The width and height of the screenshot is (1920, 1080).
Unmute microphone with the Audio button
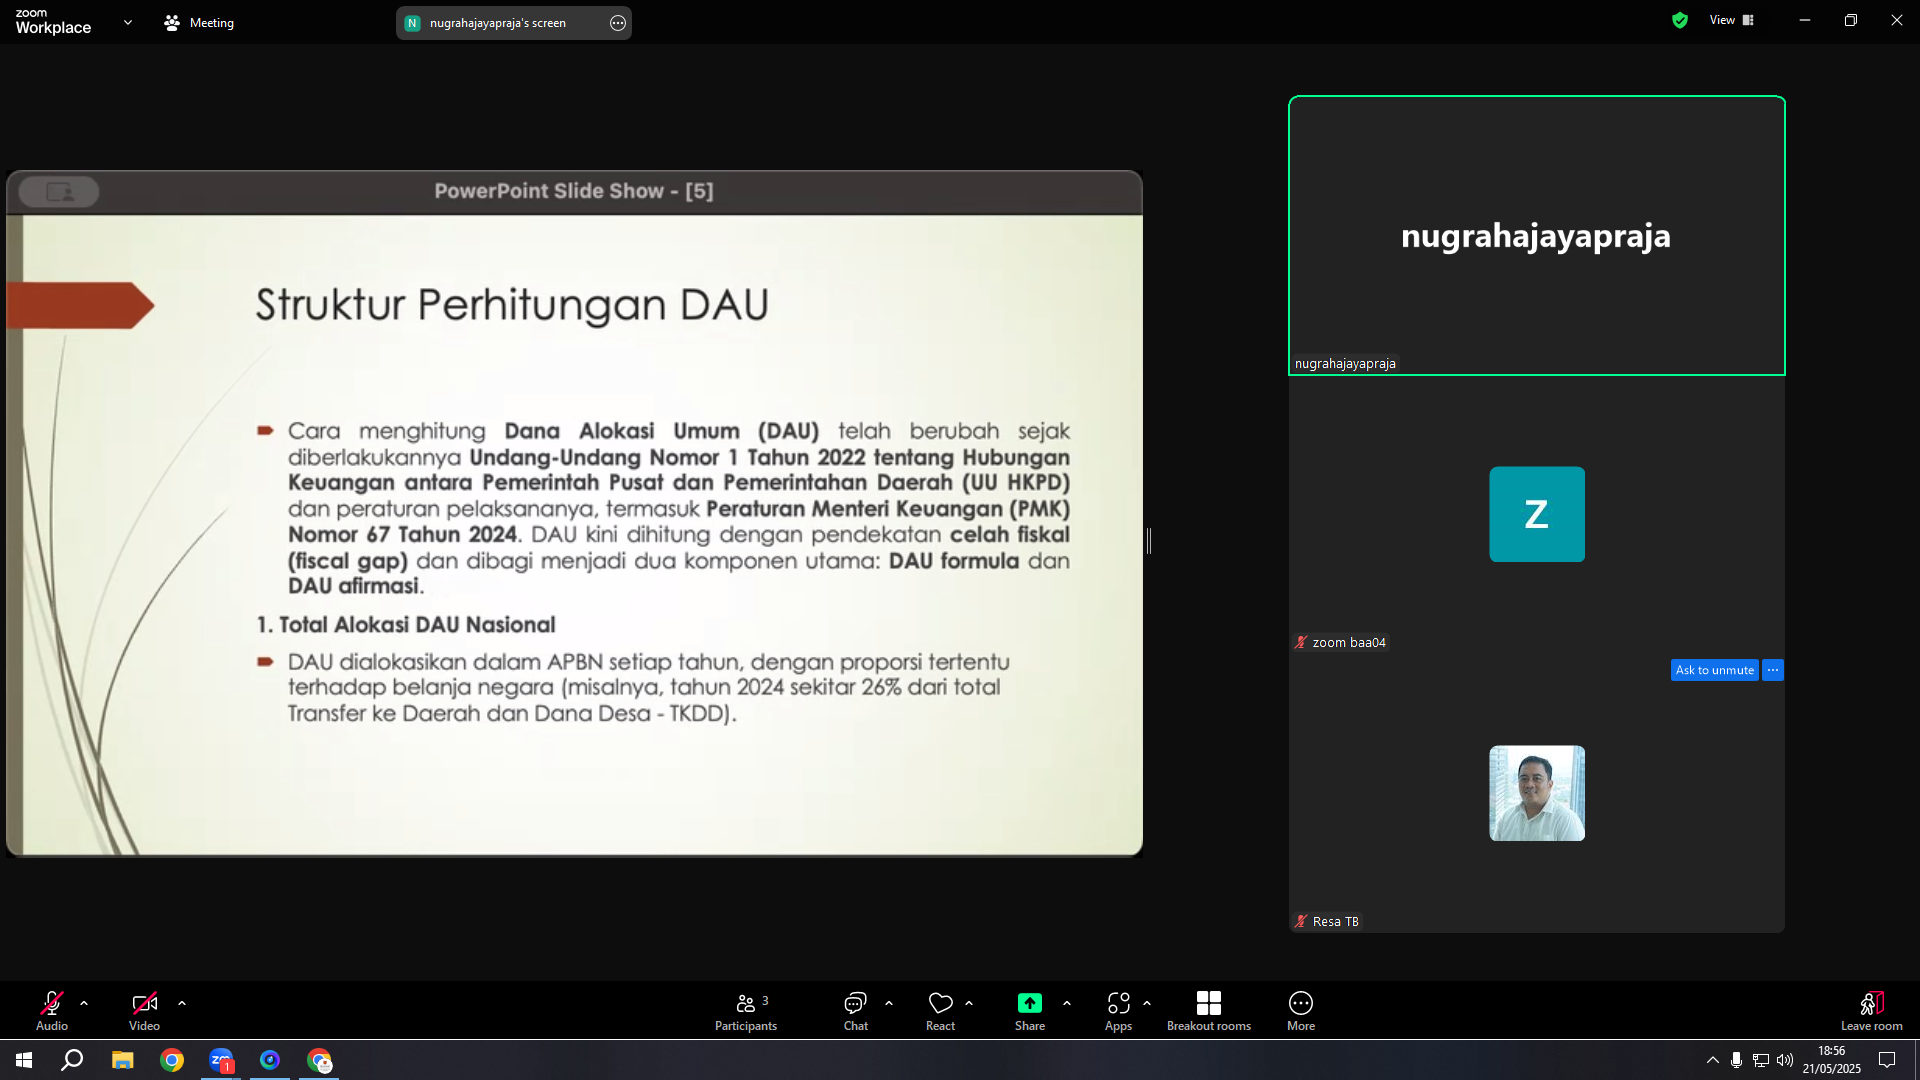52,1010
